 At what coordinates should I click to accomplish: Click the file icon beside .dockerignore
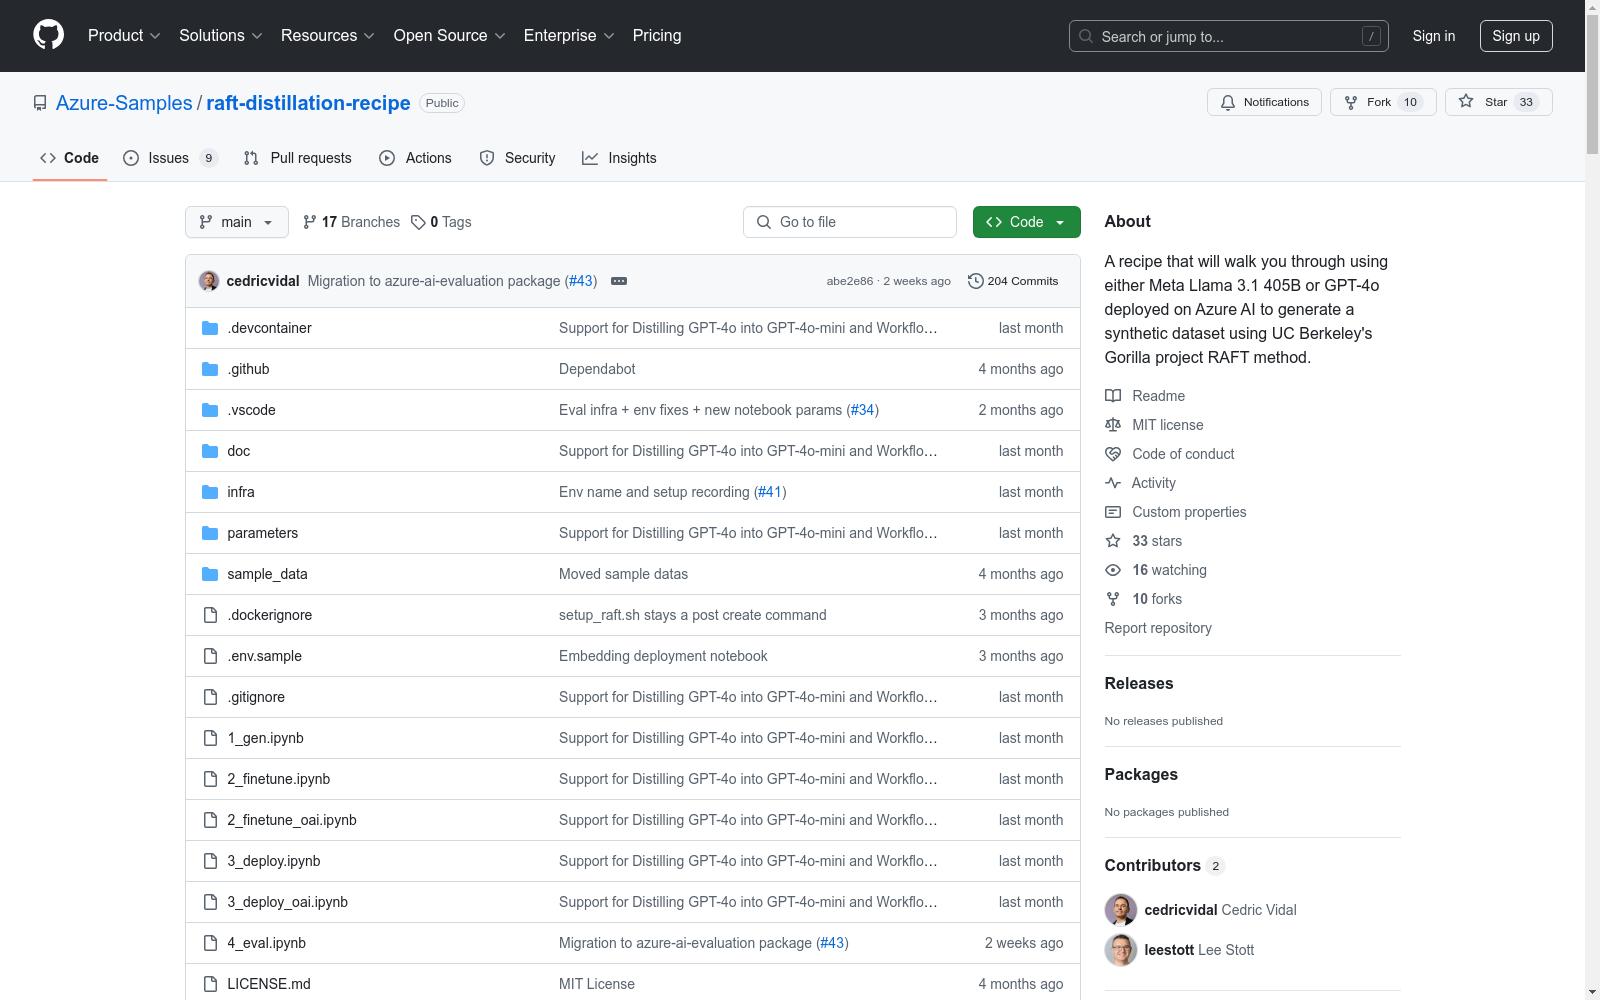(x=210, y=615)
